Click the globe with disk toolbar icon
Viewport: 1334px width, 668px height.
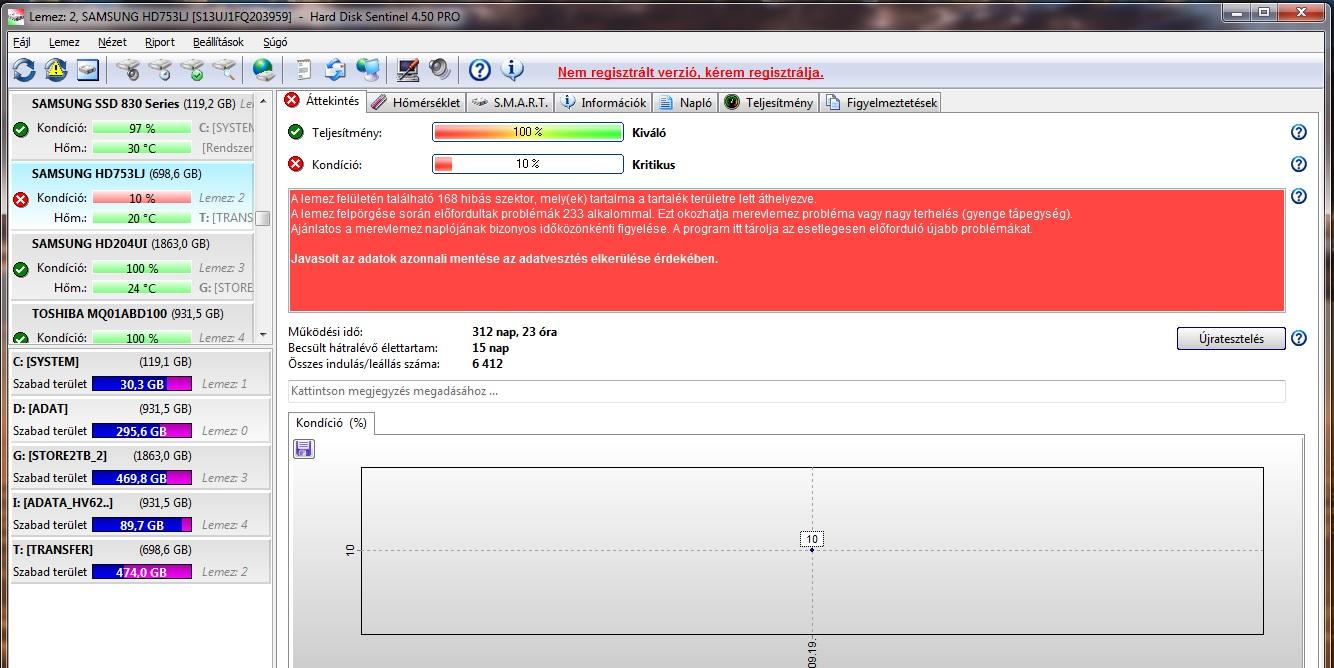[x=264, y=70]
